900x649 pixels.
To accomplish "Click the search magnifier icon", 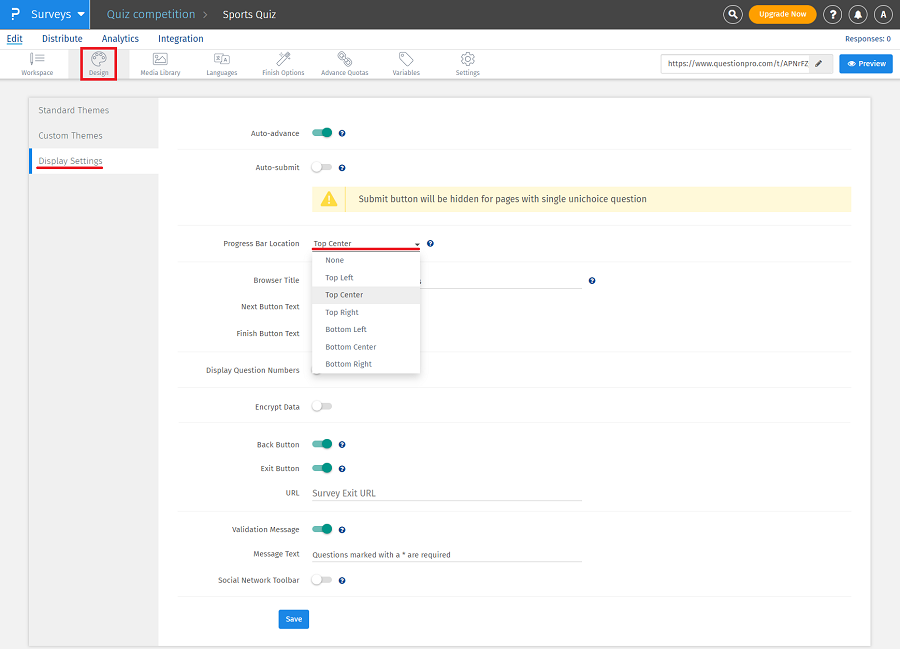I will (x=734, y=14).
